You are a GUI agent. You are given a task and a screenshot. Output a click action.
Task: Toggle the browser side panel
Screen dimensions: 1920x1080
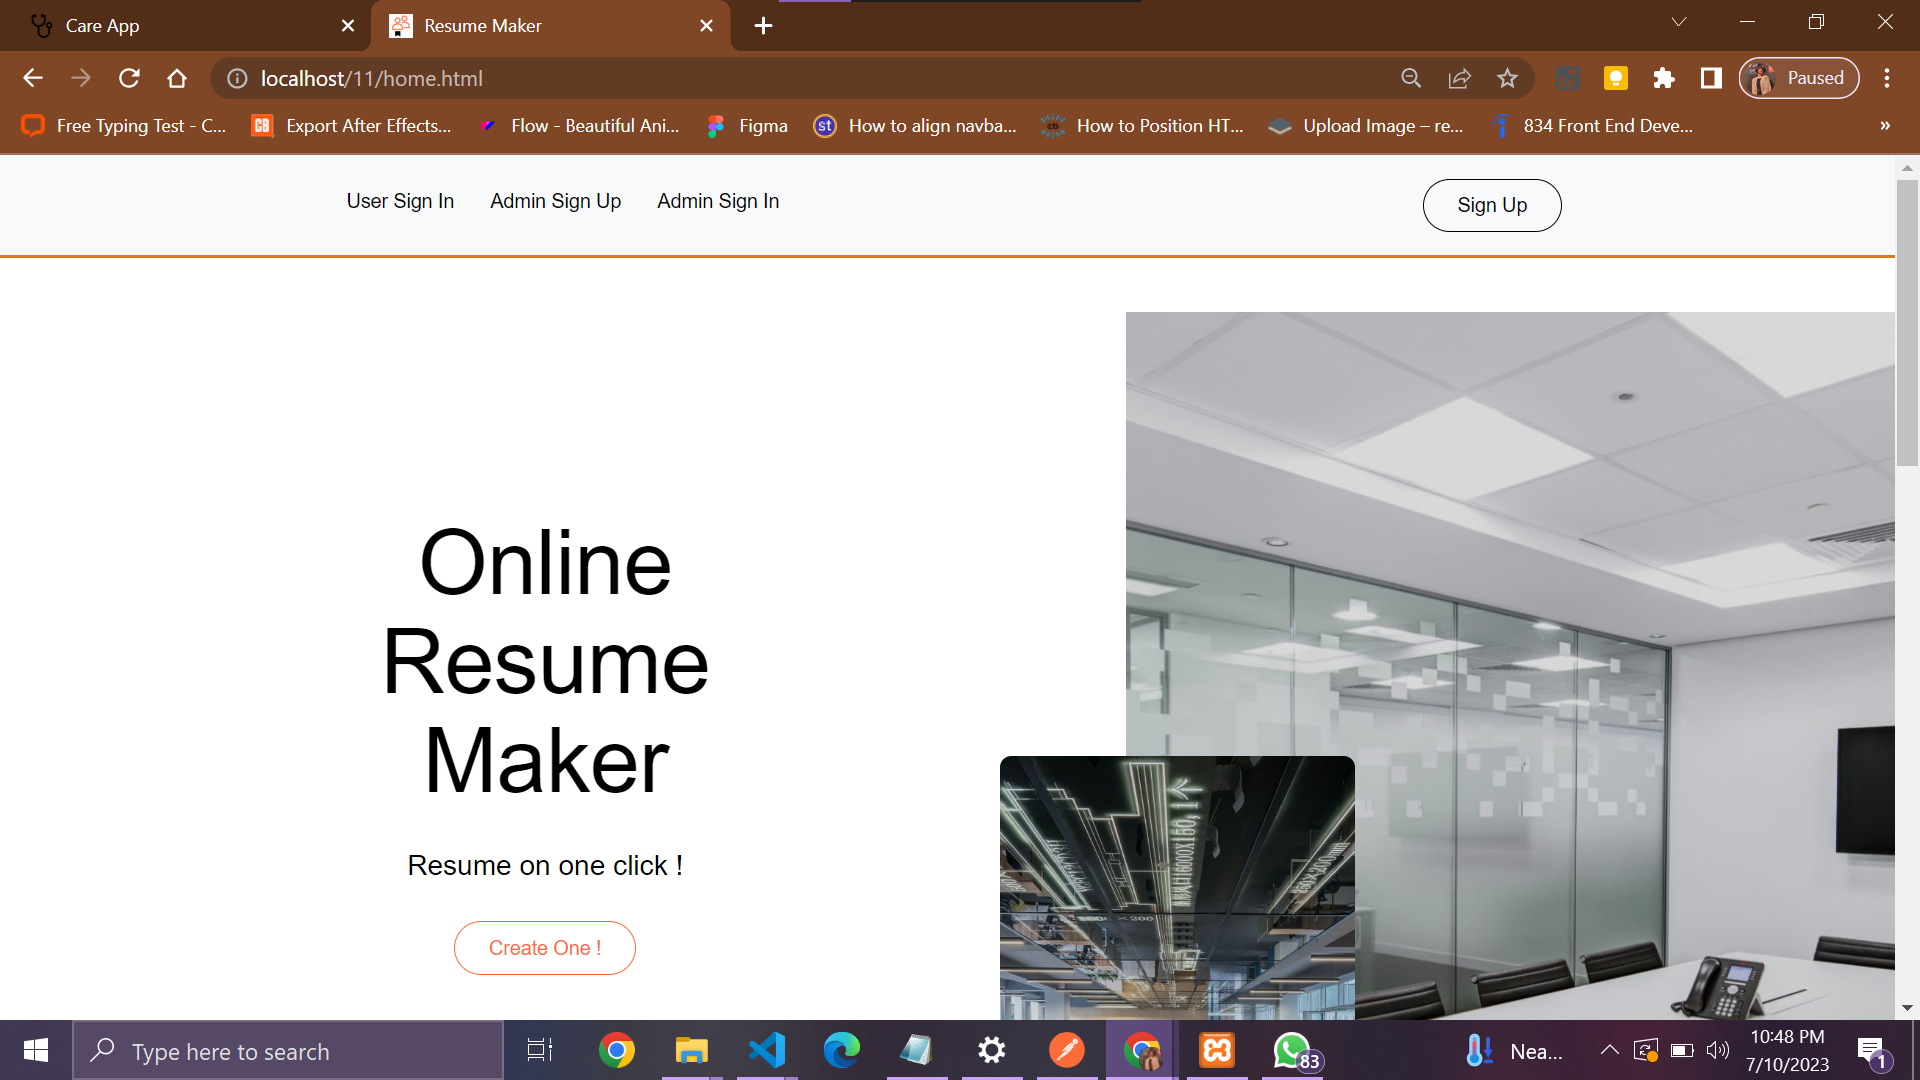[1711, 78]
